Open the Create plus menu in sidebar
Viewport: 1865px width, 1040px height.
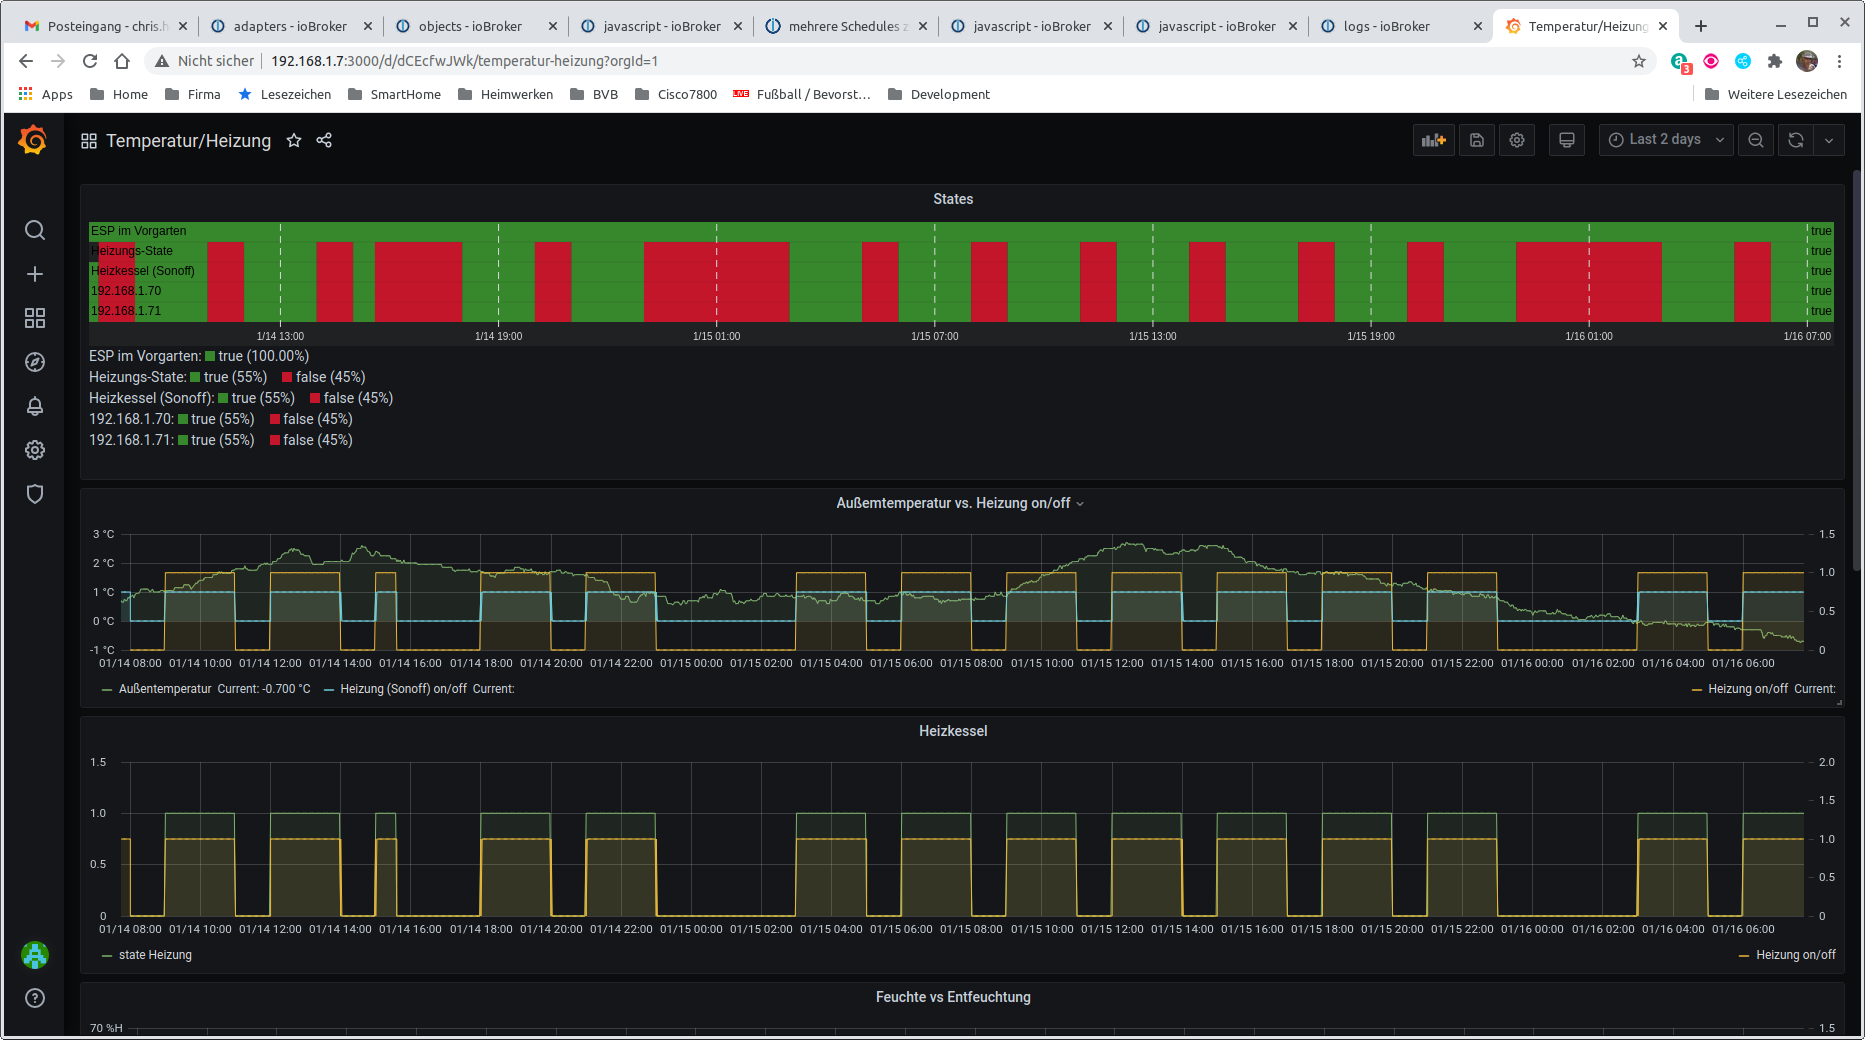(x=35, y=274)
